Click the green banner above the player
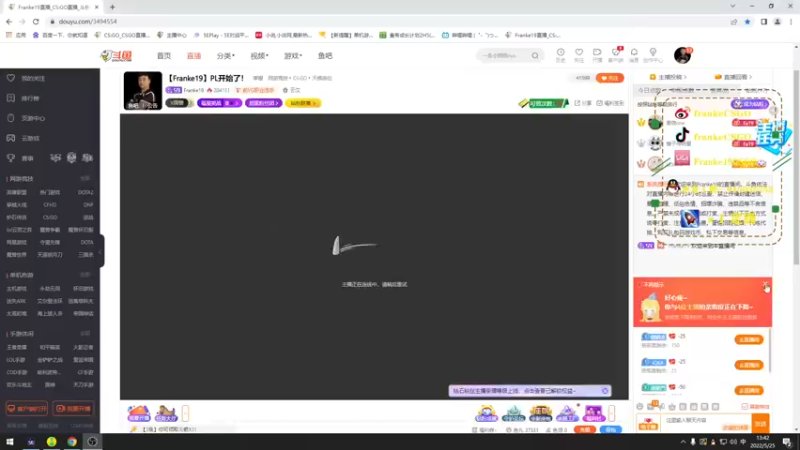800x450 pixels. [x=543, y=103]
